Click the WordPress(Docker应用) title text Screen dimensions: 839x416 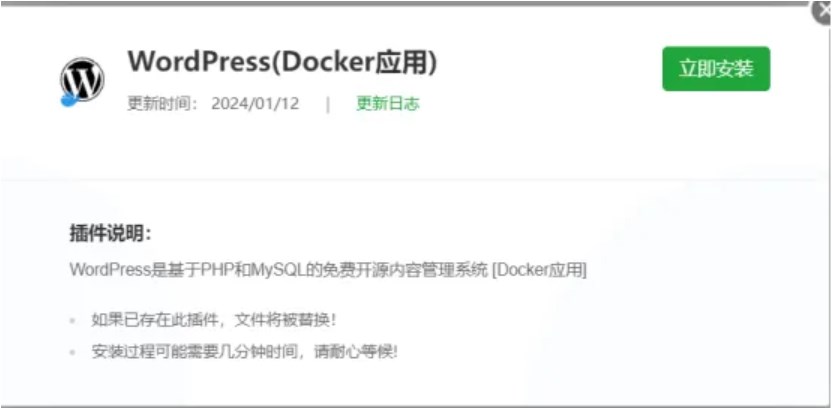coord(283,62)
